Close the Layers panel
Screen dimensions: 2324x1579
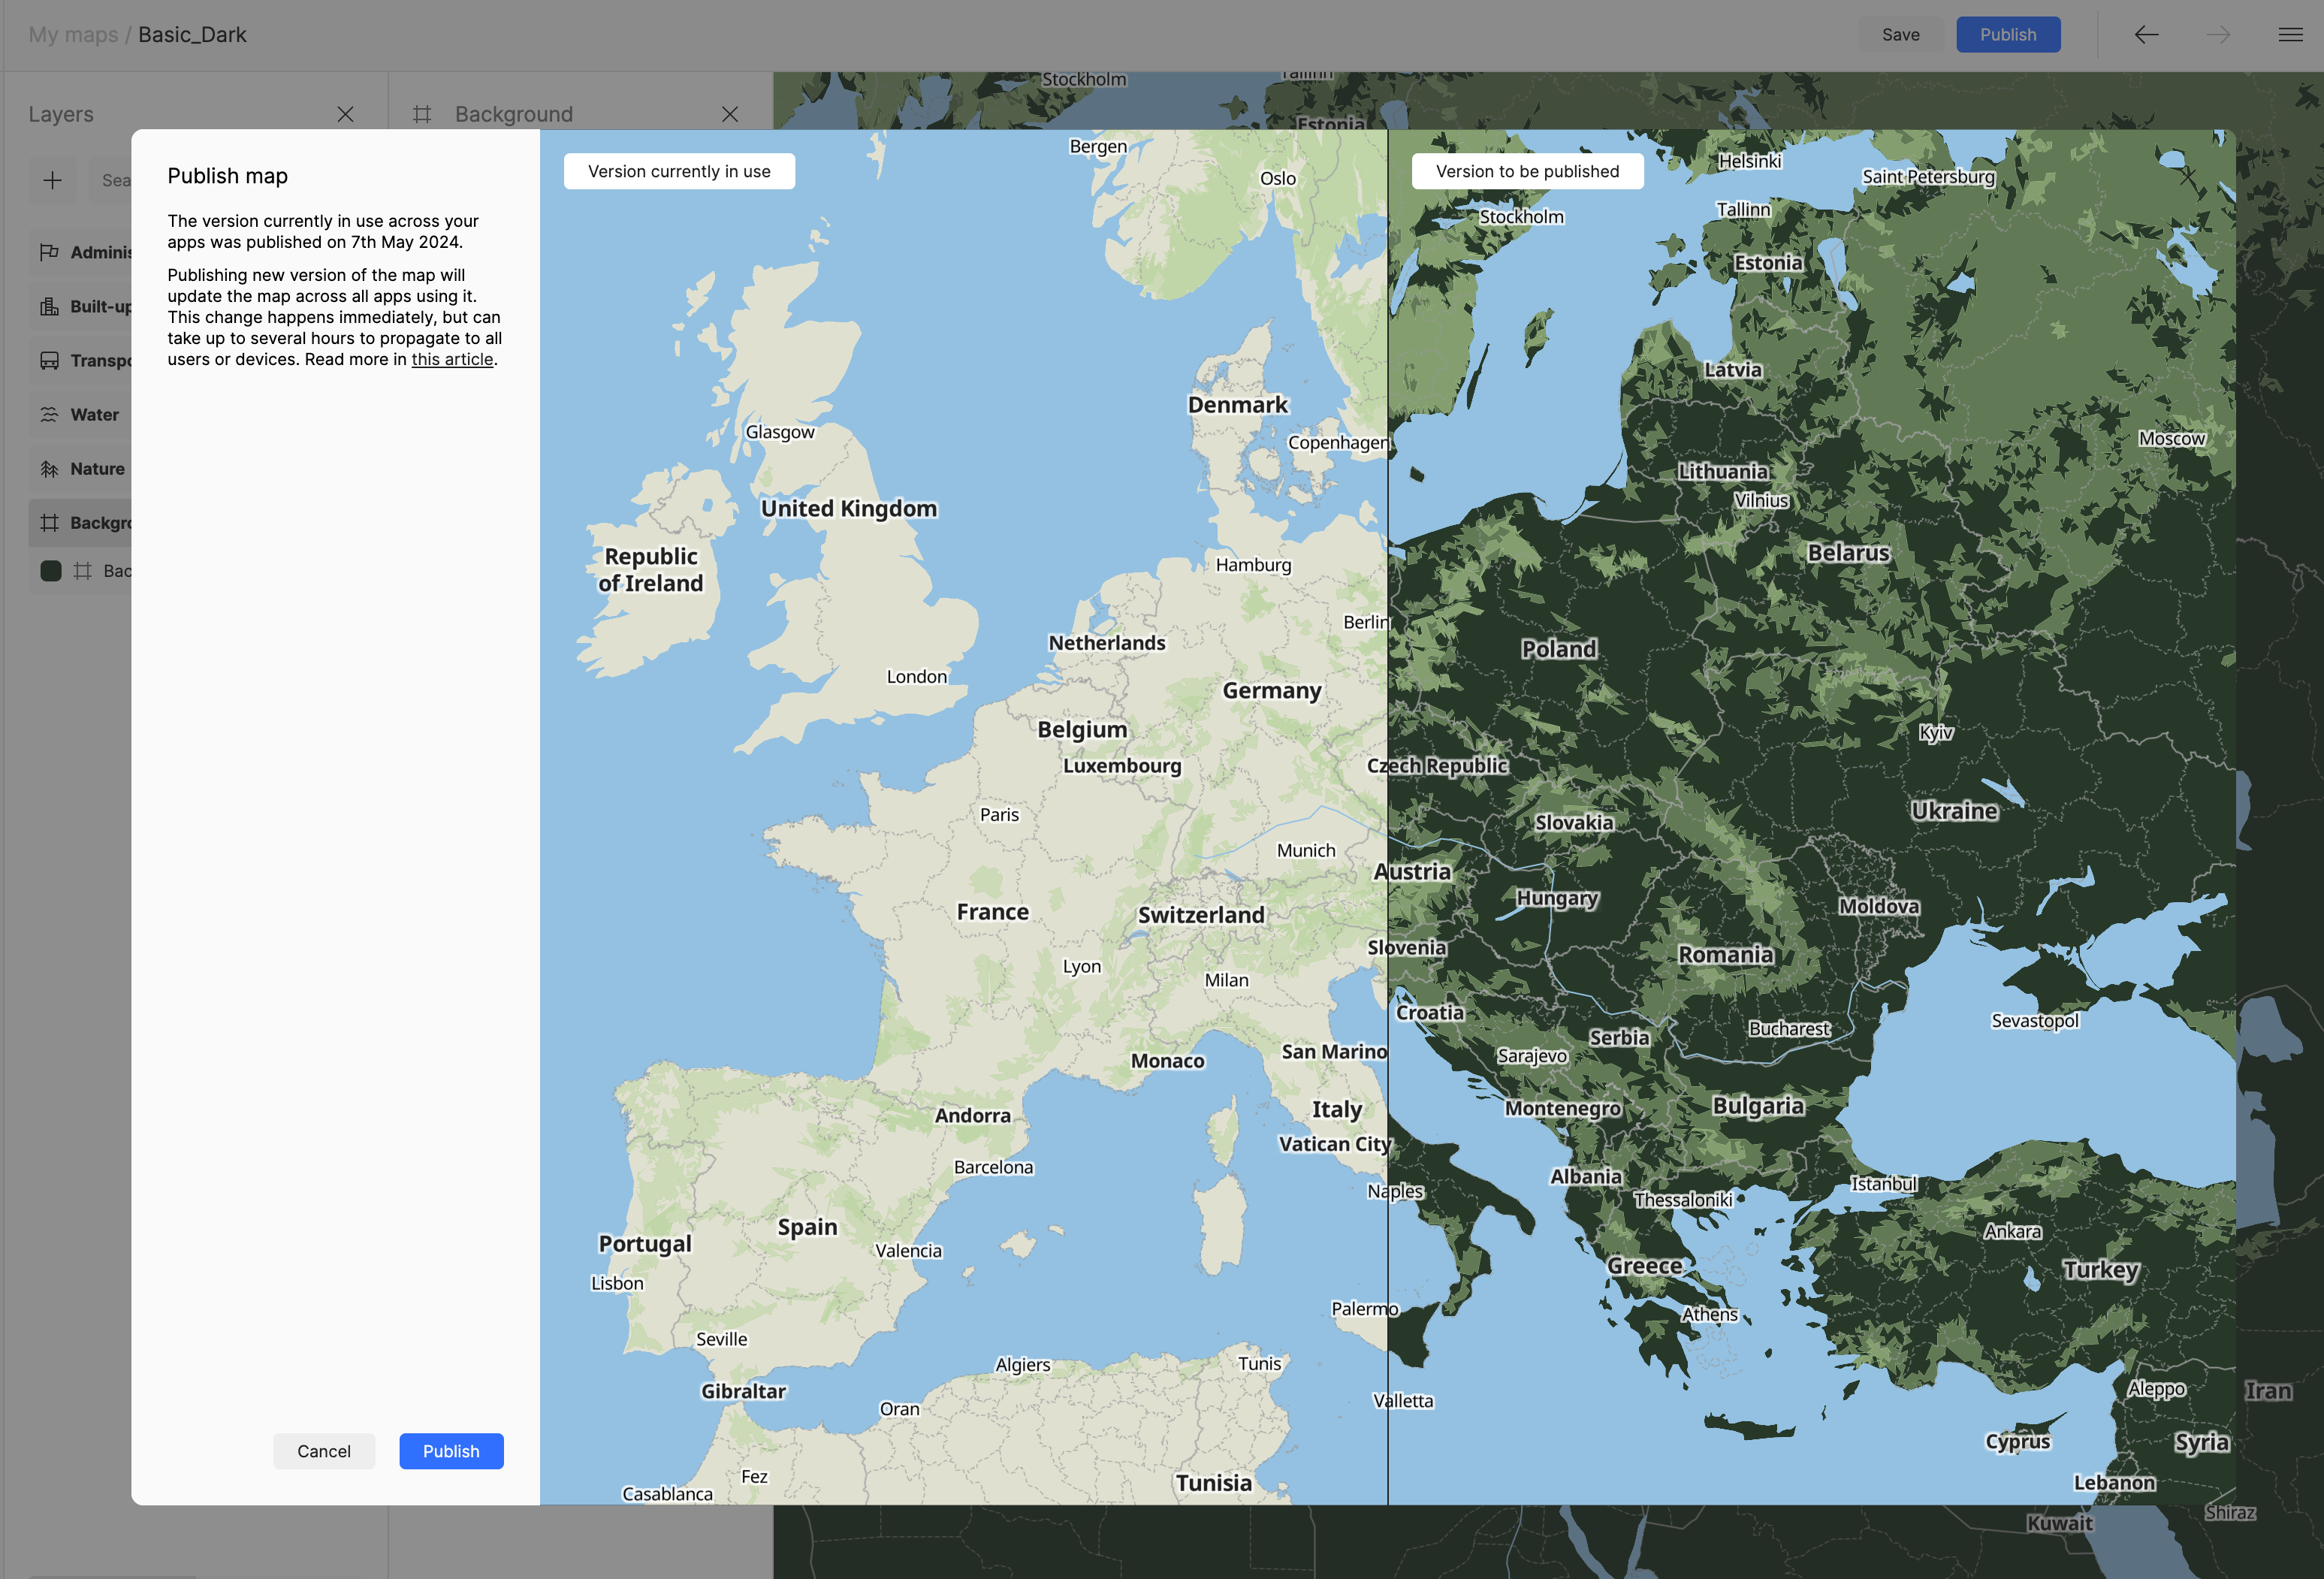(x=347, y=113)
